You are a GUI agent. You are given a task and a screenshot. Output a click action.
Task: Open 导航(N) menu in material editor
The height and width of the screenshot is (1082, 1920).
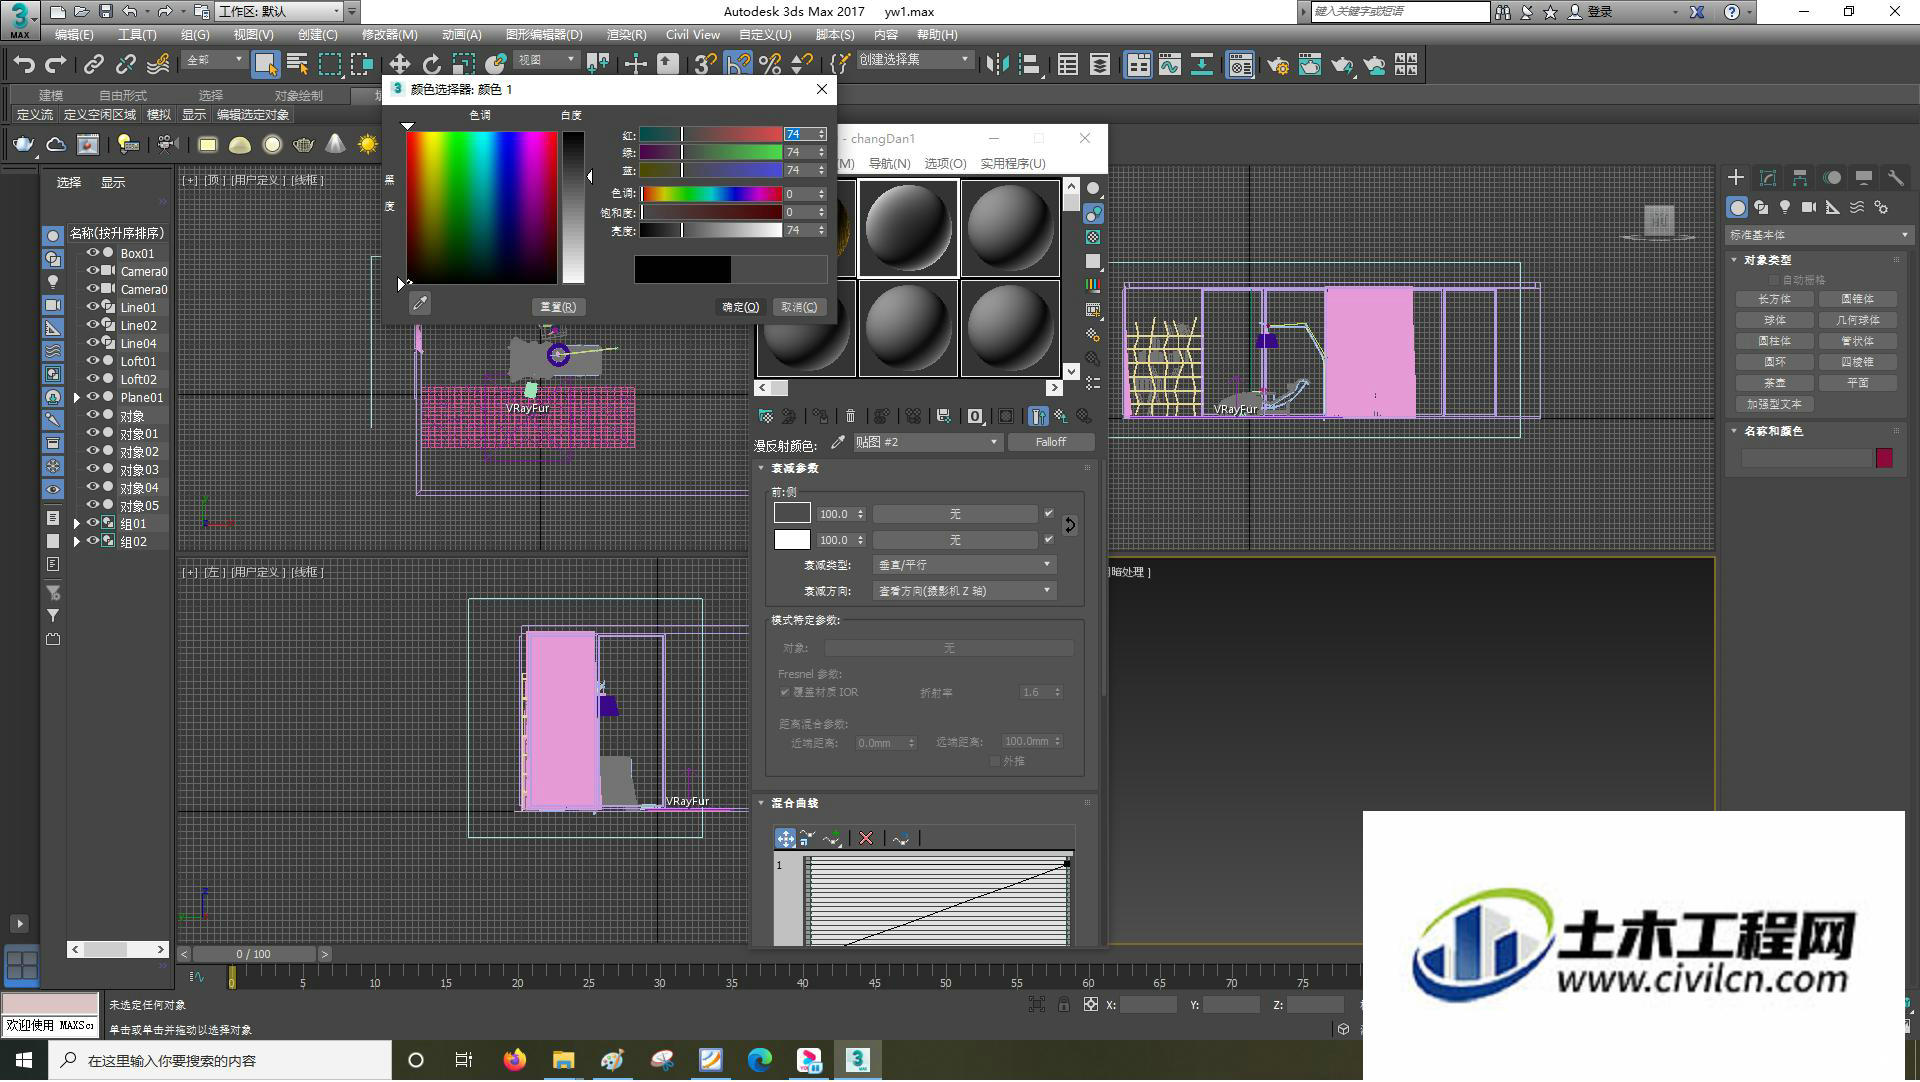[889, 164]
